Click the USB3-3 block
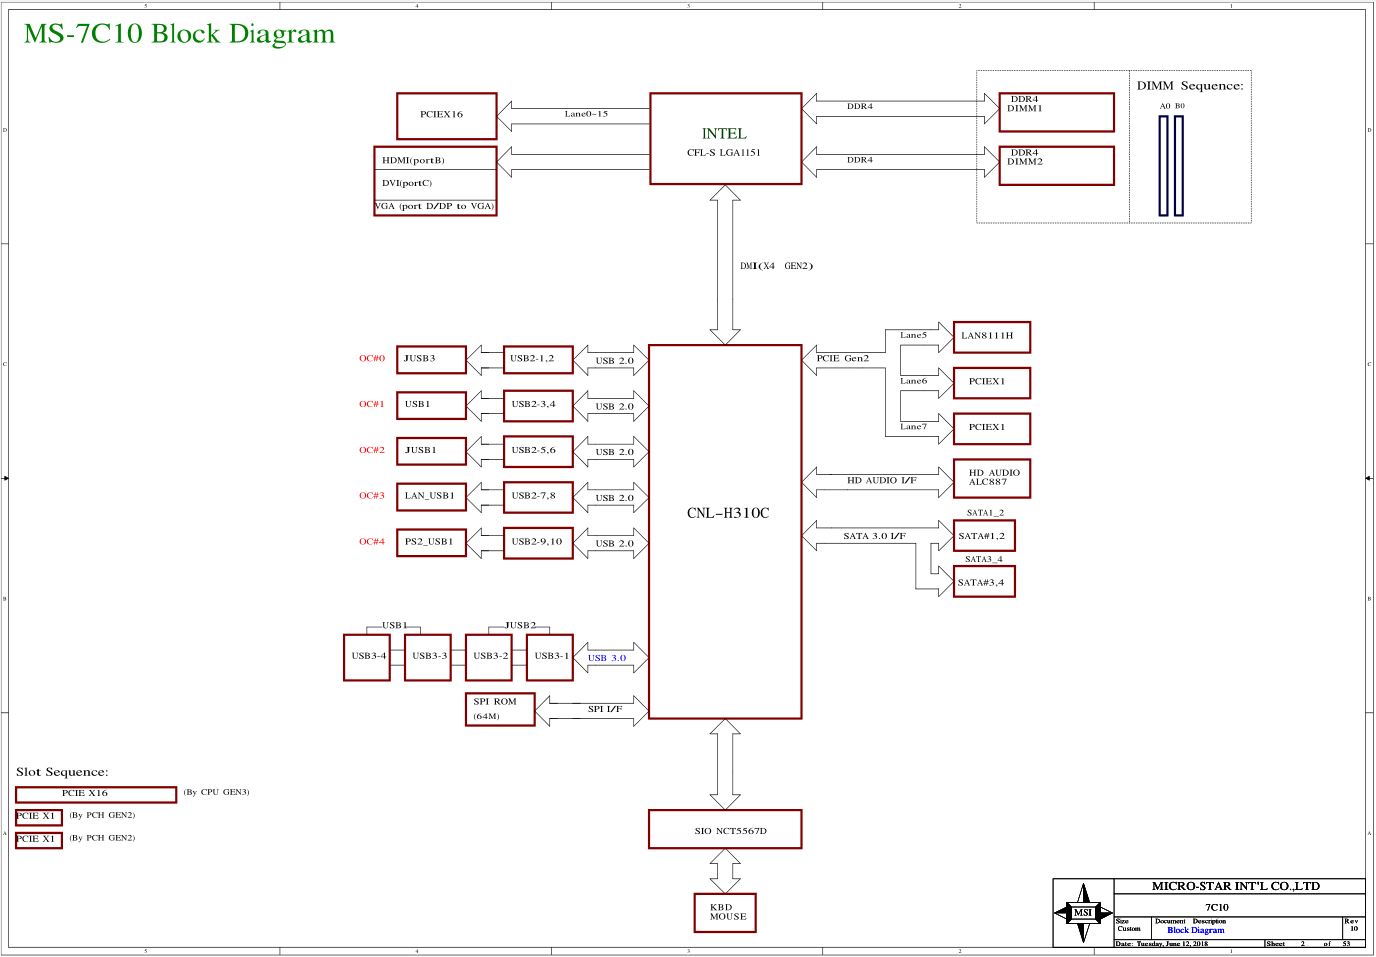 428,658
